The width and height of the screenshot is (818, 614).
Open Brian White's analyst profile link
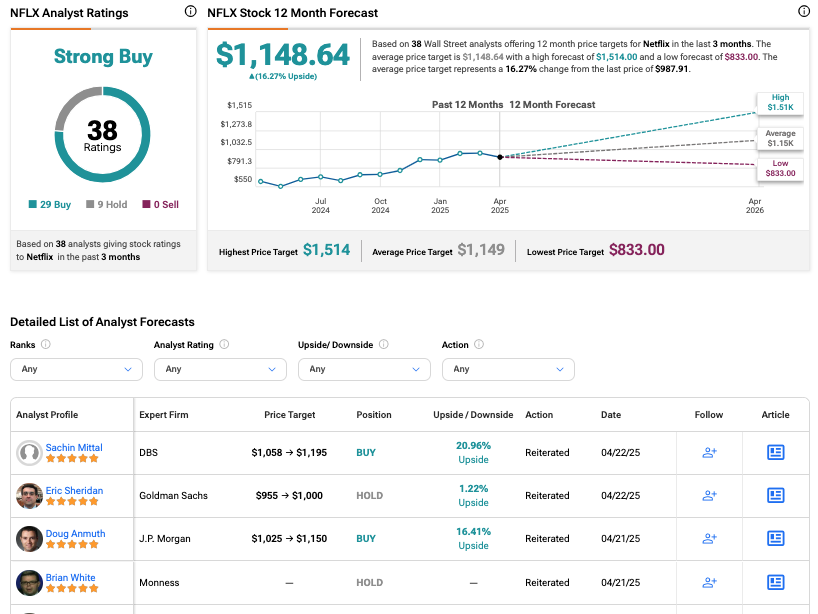tap(70, 577)
